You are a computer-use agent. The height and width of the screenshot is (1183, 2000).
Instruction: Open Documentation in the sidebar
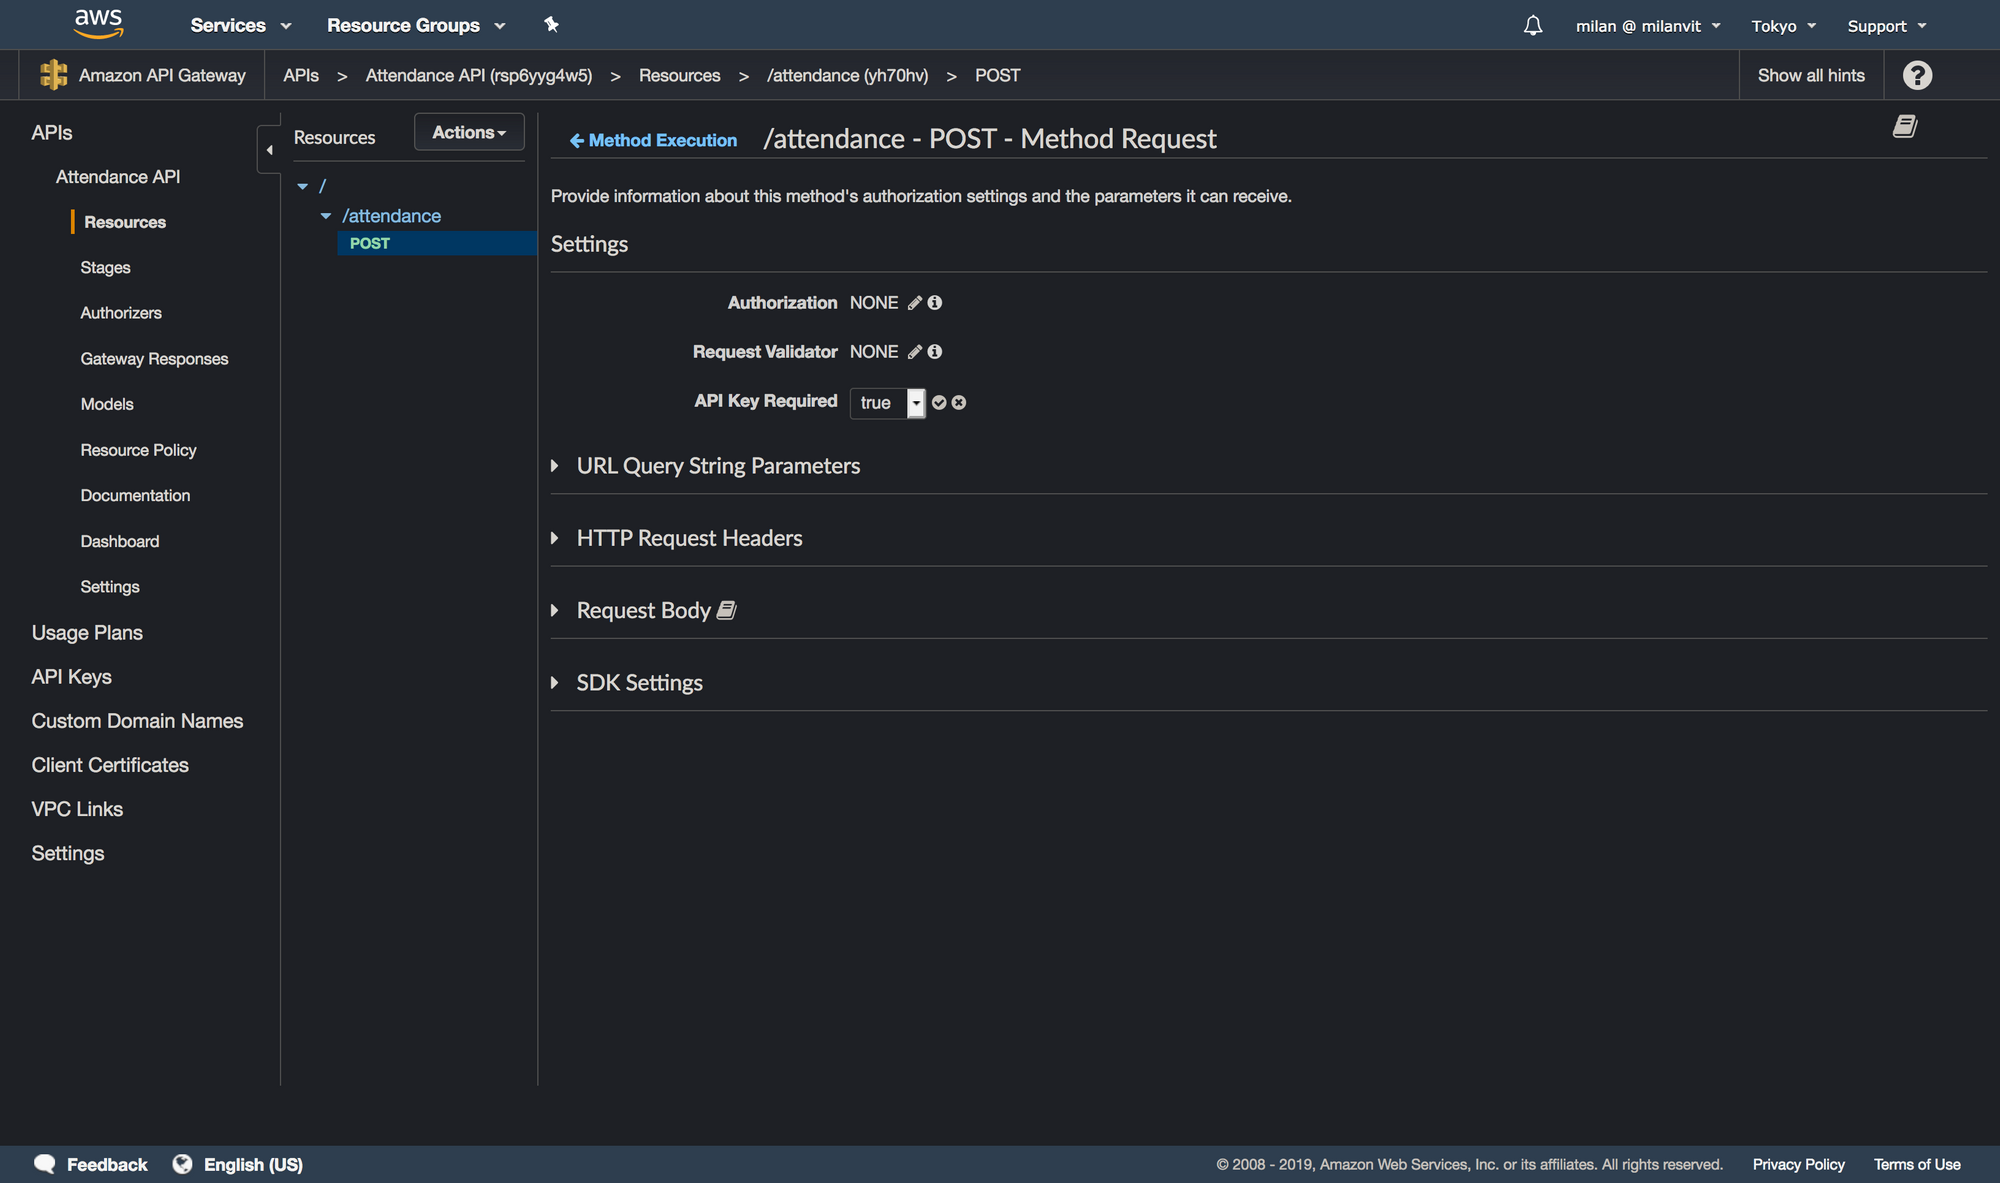[x=135, y=495]
